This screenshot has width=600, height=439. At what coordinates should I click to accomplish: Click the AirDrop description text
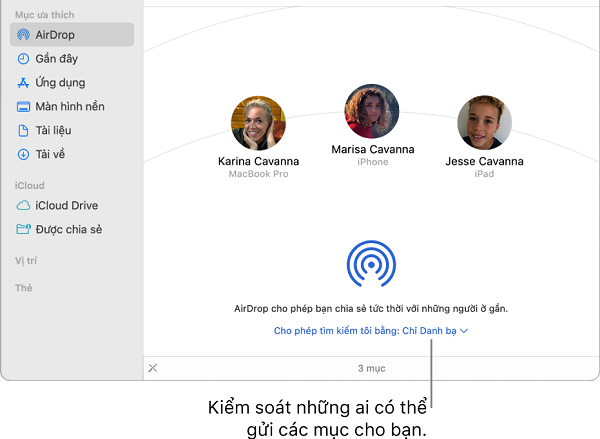pos(371,309)
